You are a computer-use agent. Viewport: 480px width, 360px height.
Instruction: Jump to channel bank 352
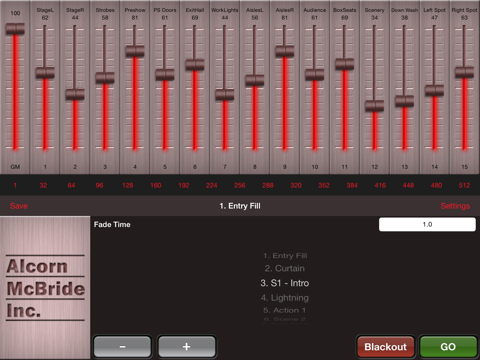(324, 185)
